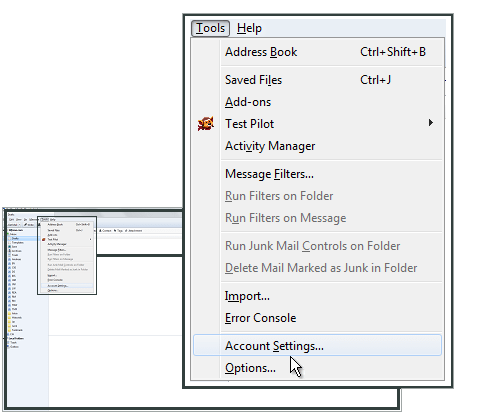Open the Help menu
The image size is (500, 413).
pos(249,28)
